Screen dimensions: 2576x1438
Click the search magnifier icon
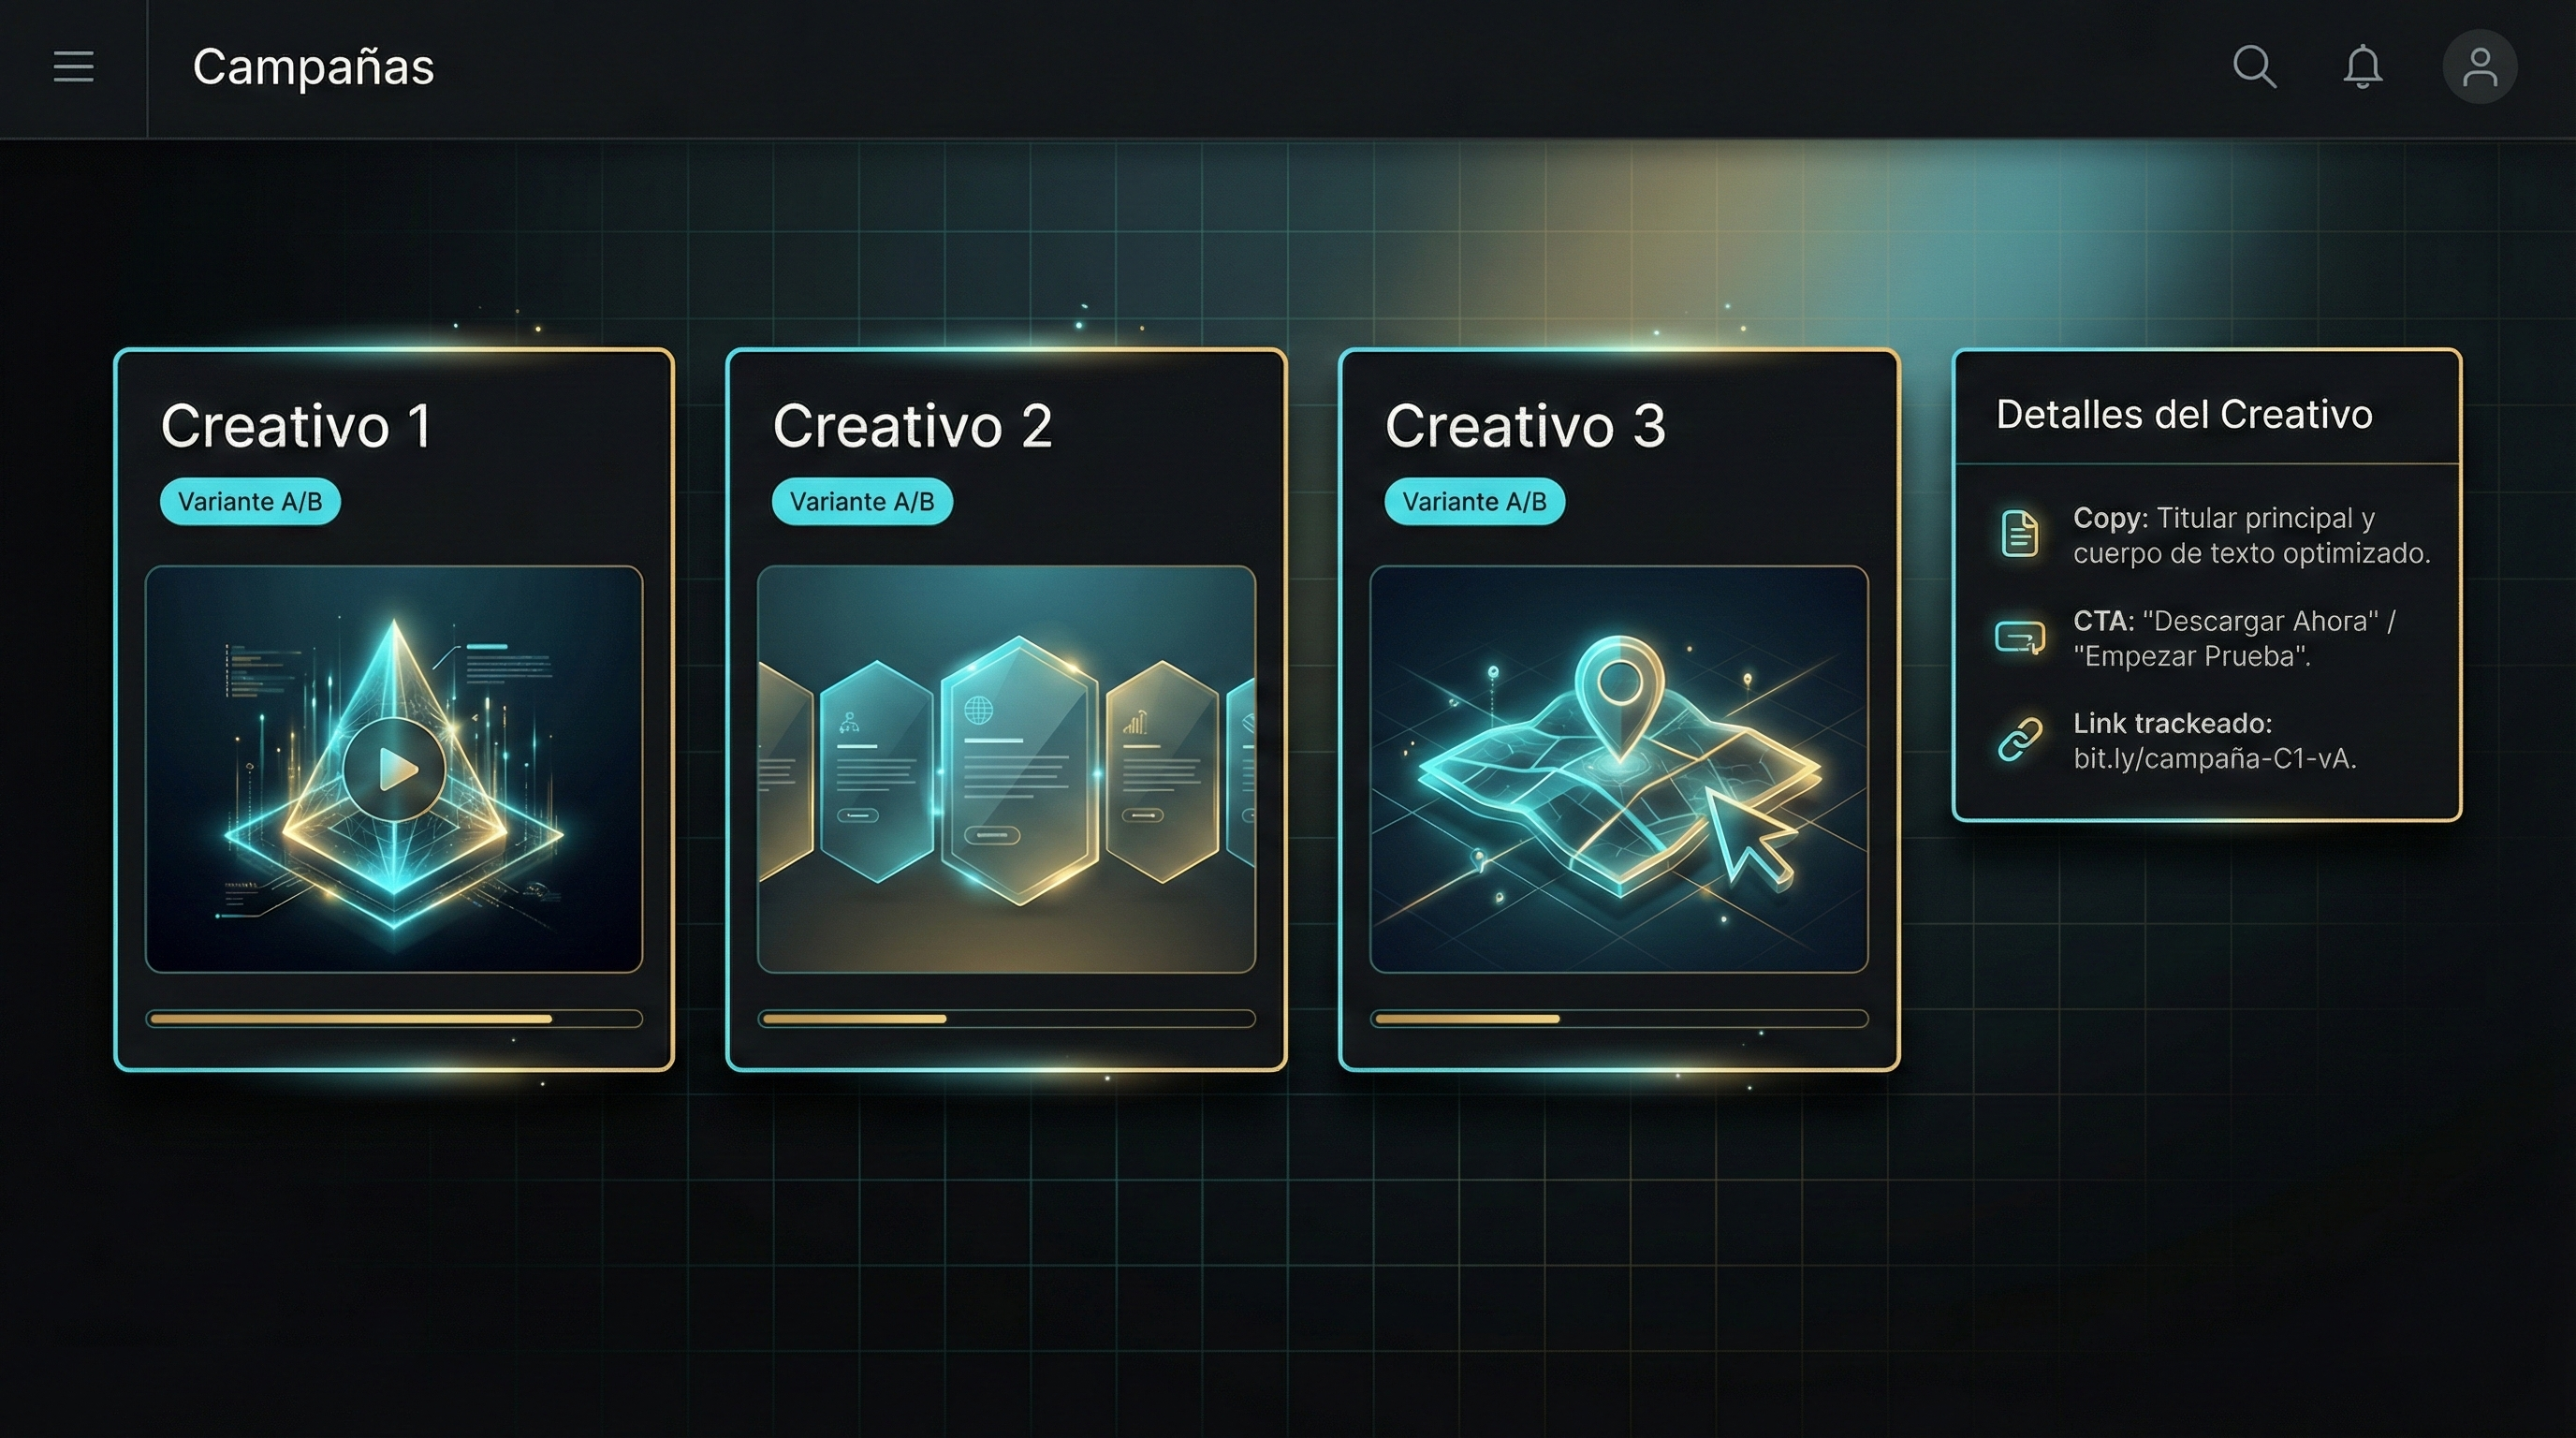click(x=2254, y=67)
